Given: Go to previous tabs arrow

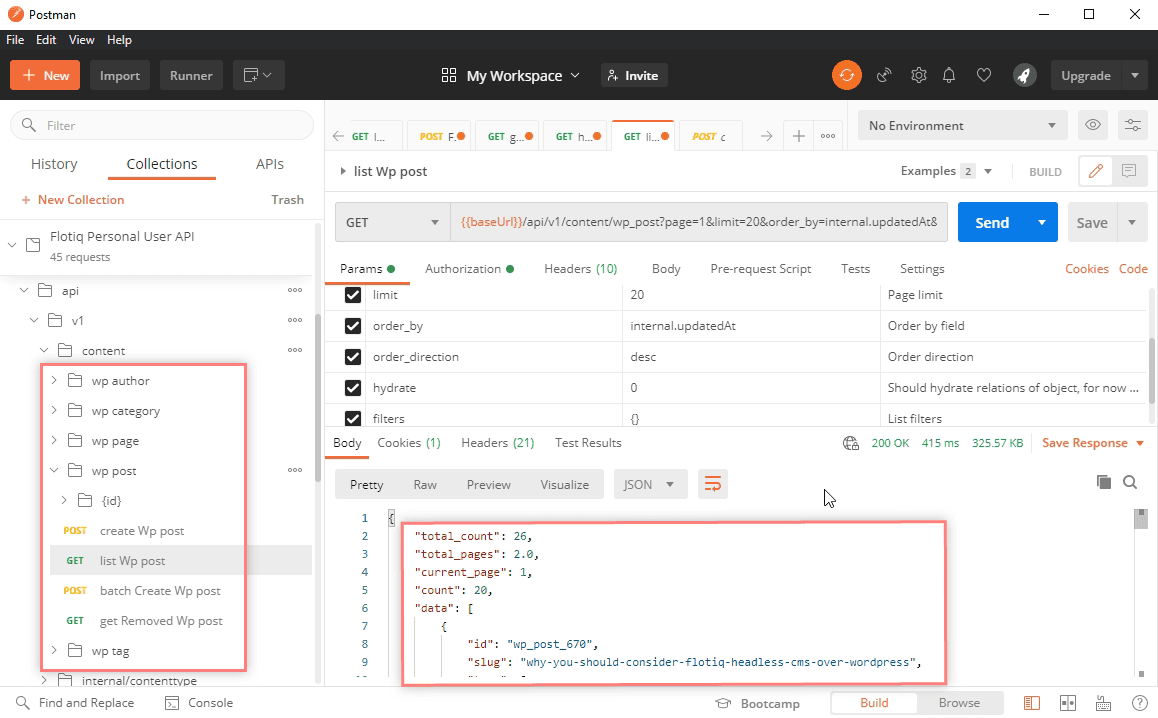Looking at the screenshot, I should (338, 136).
